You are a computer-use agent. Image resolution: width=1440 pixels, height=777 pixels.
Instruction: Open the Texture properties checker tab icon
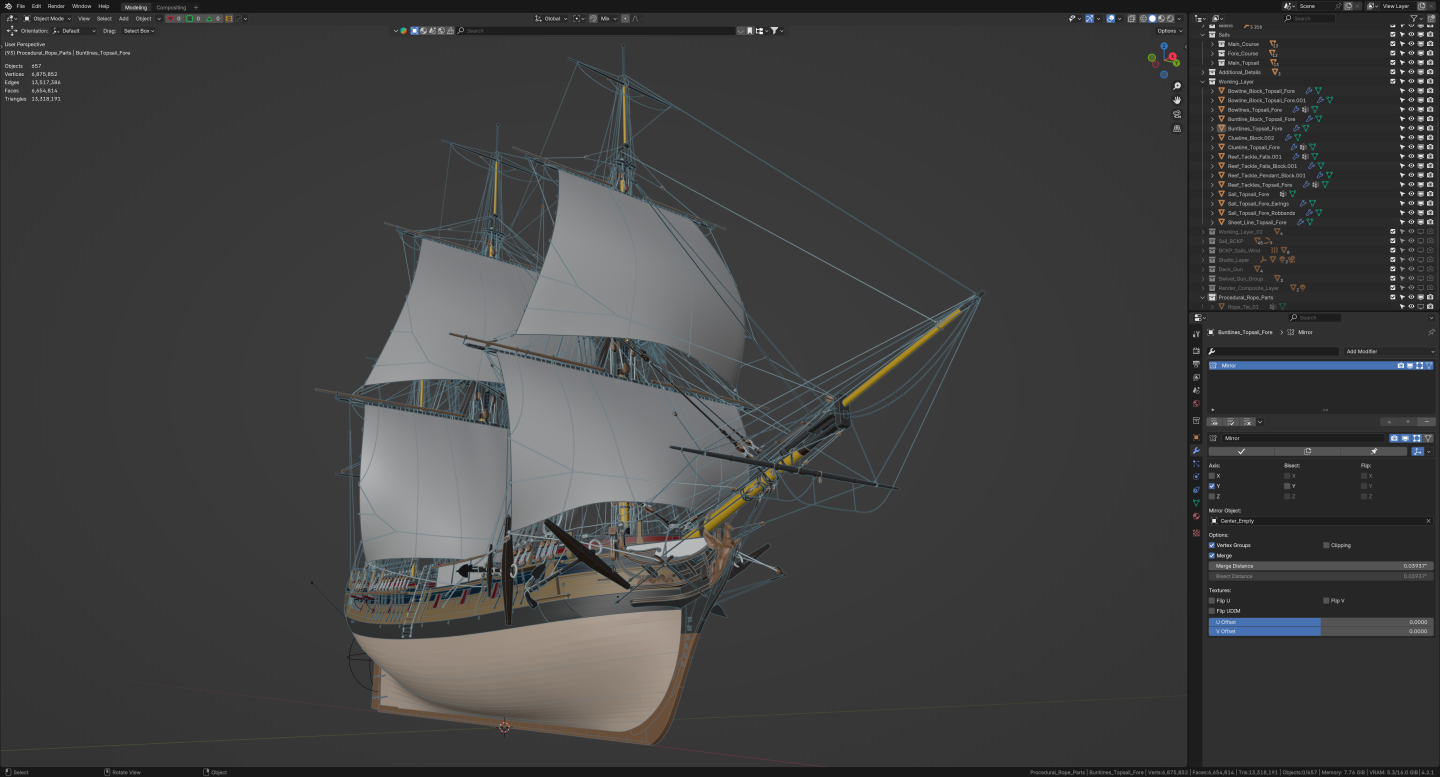1196,533
